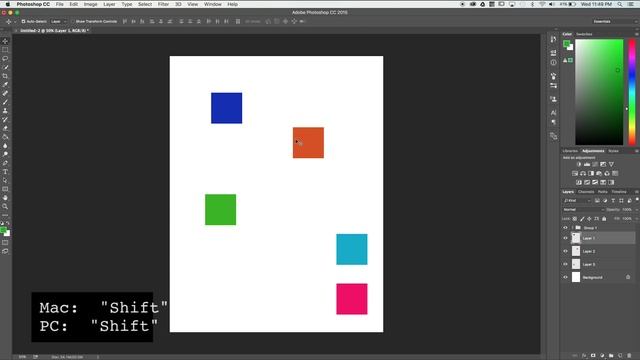This screenshot has width=640, height=360.
Task: Click the rainbow hue slider
Action: [x=632, y=92]
